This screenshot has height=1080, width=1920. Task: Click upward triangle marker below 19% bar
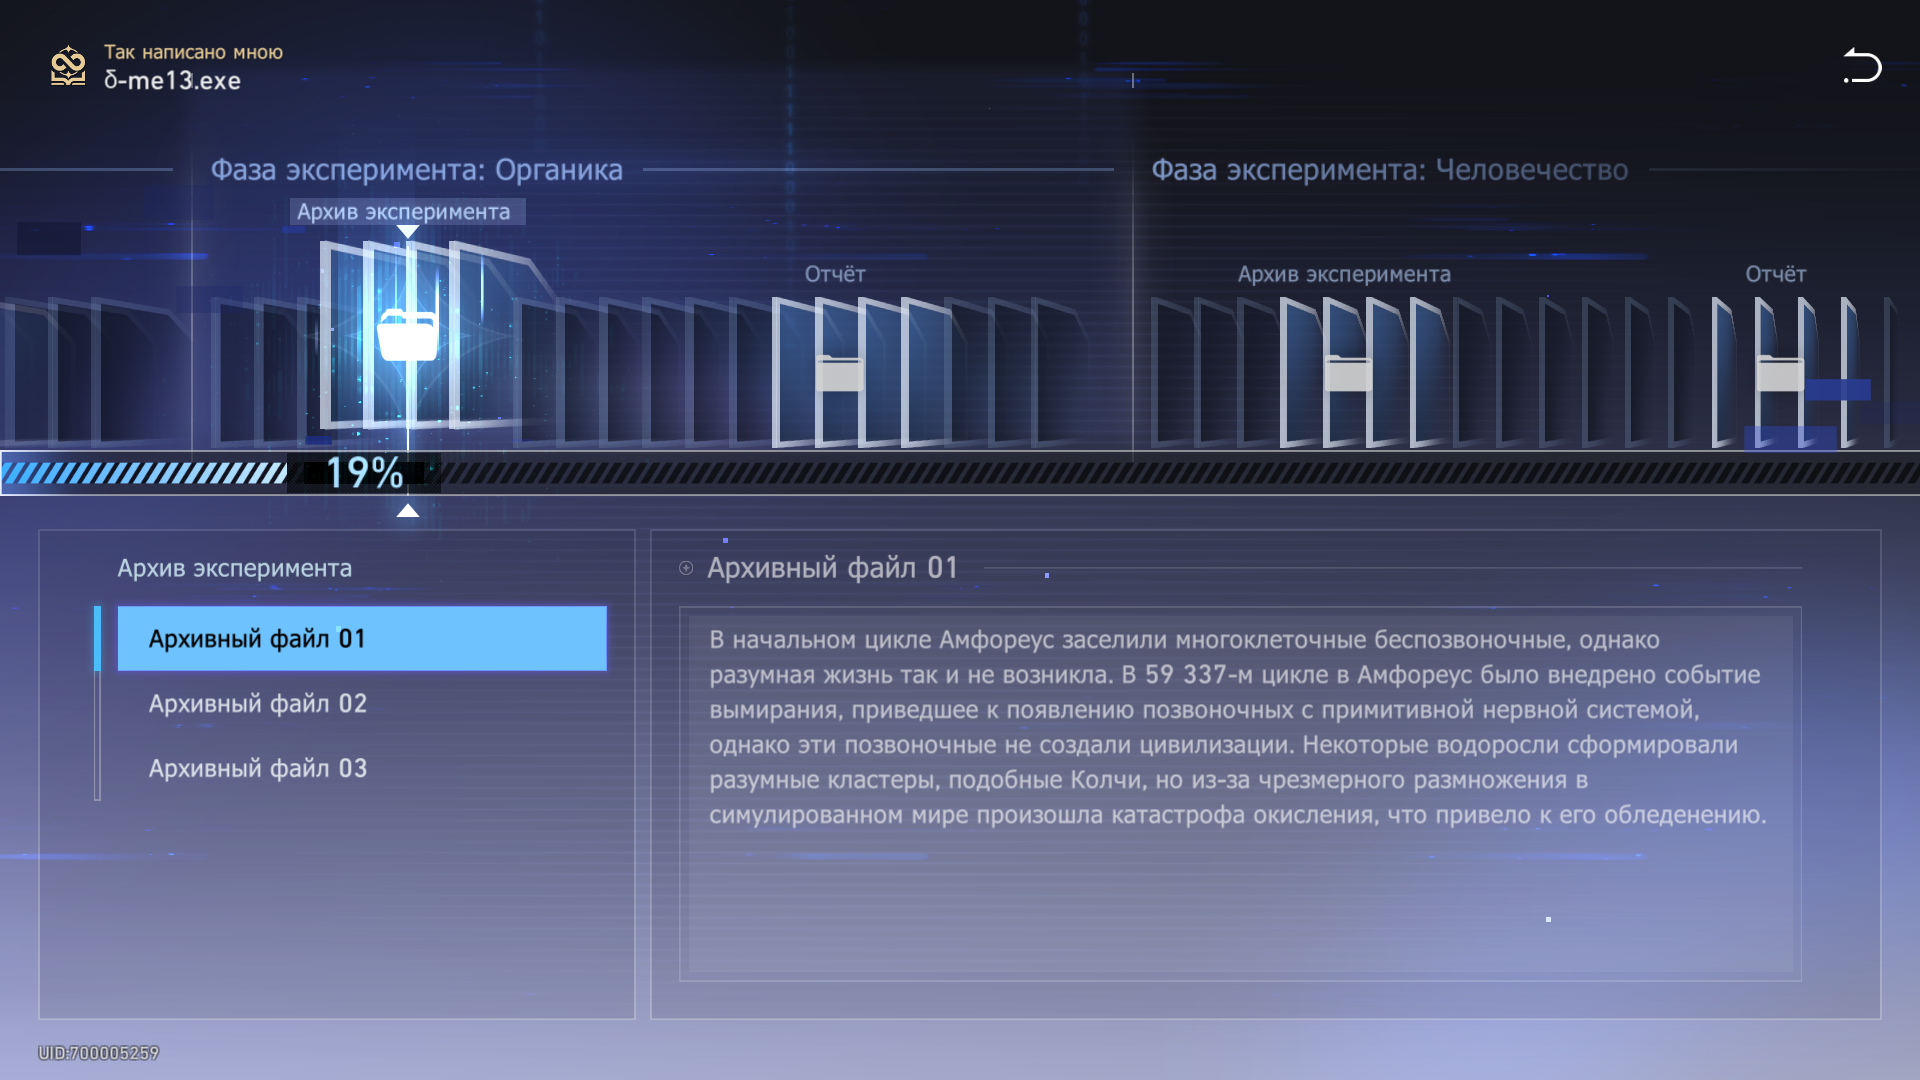(407, 511)
